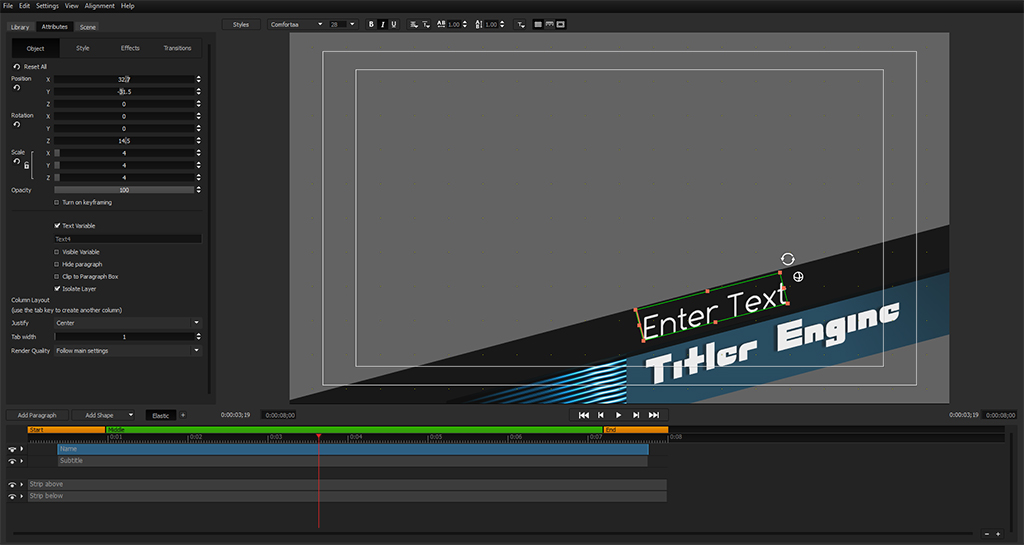
Task: Open the Effects sub-tab
Action: 130,48
